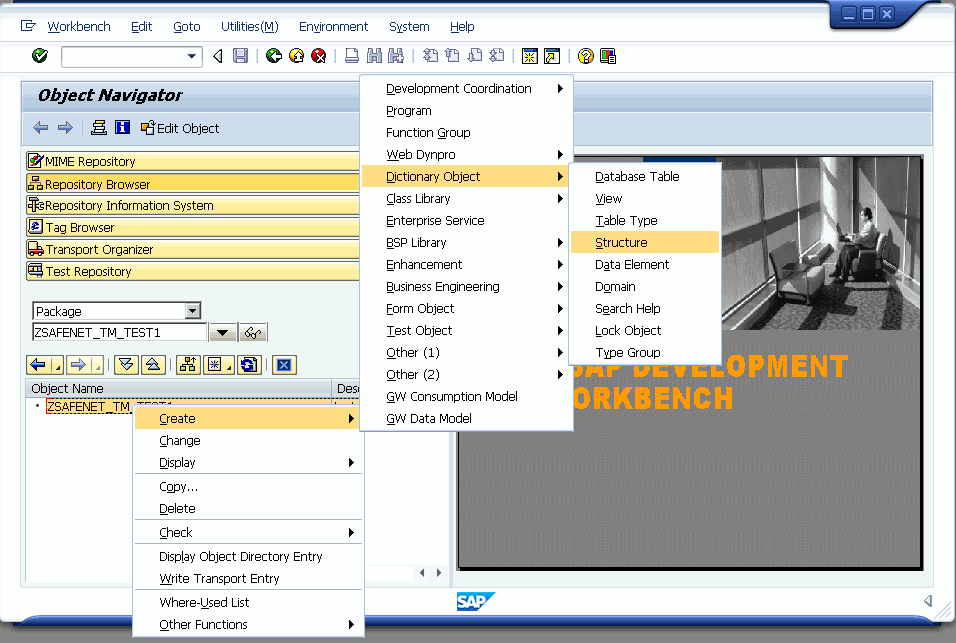This screenshot has height=643, width=956.
Task: Click the tree Previous object arrow icon
Action: point(38,364)
